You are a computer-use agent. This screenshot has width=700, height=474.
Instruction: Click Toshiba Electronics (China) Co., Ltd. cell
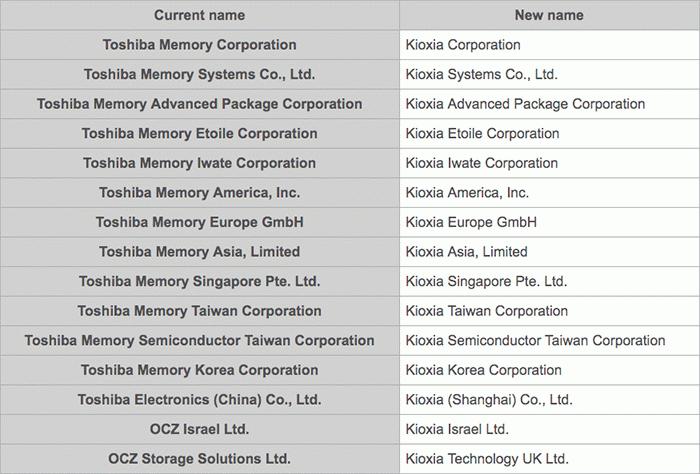199,400
